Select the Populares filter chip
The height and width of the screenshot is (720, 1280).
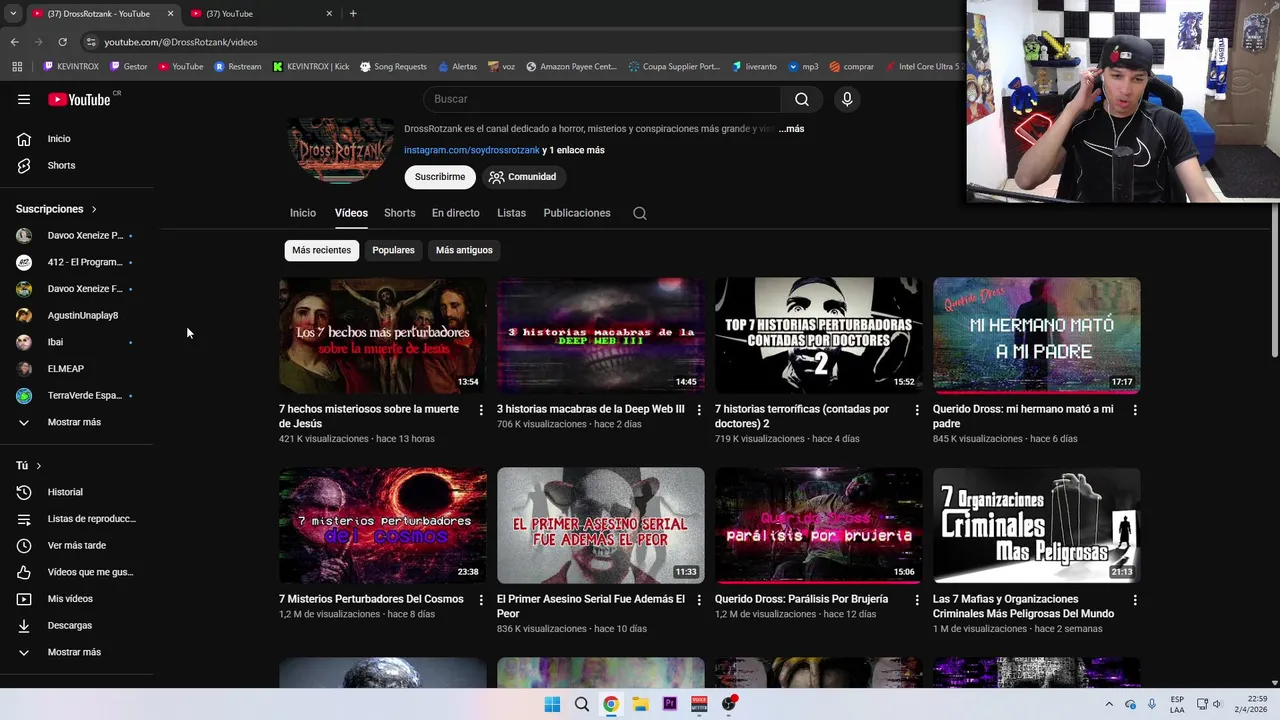[x=393, y=250]
